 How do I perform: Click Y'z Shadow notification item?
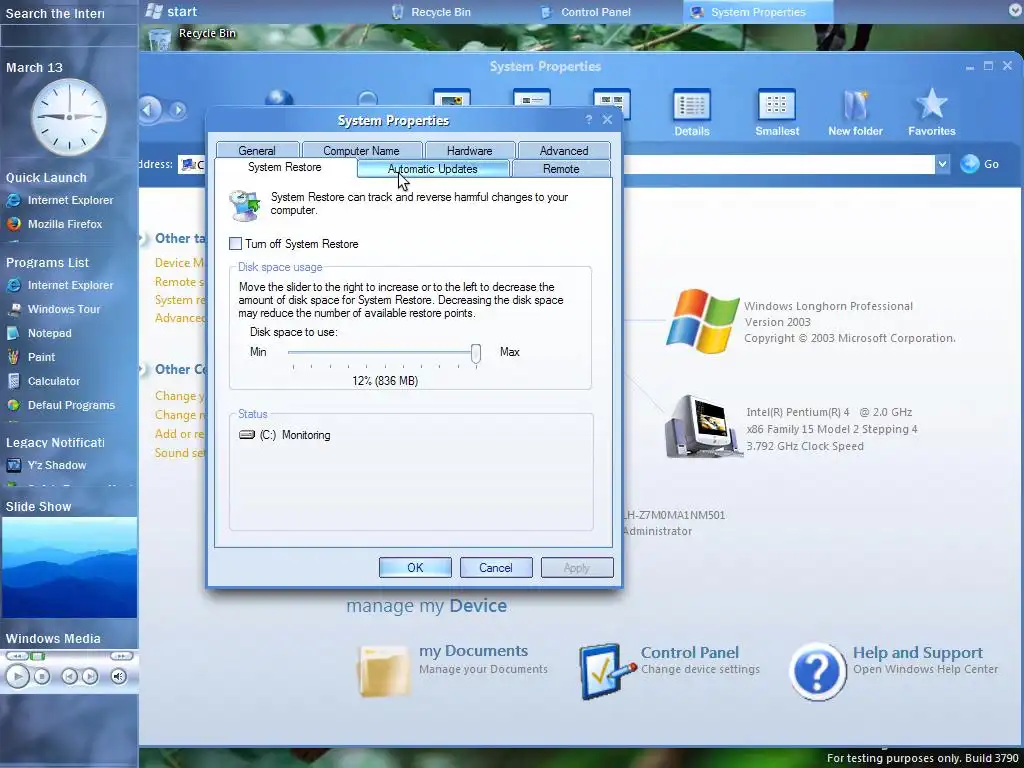tap(46, 465)
